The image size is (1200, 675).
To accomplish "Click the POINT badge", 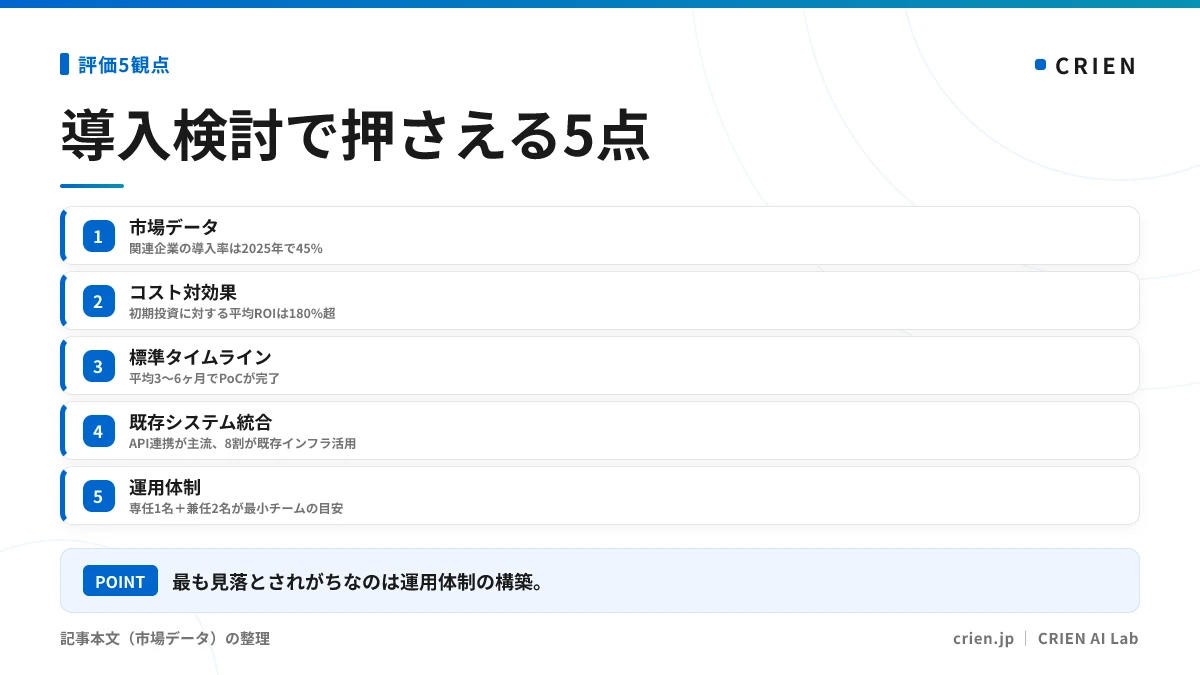I will (120, 581).
